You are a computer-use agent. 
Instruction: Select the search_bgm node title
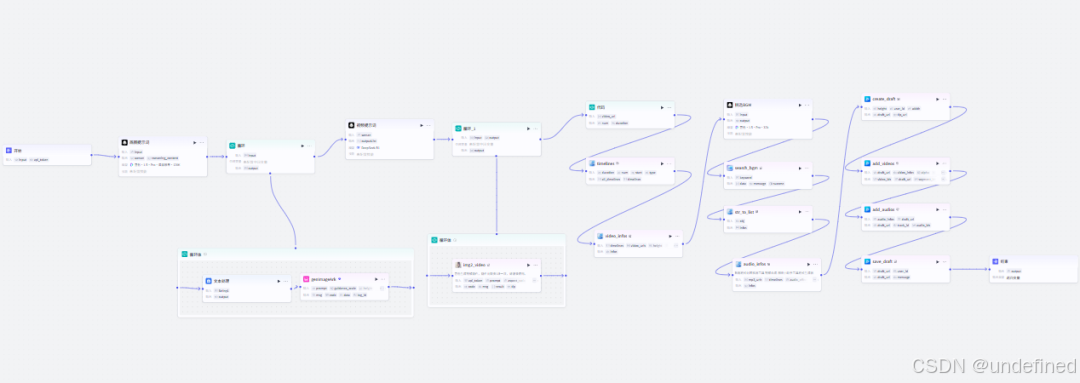746,167
